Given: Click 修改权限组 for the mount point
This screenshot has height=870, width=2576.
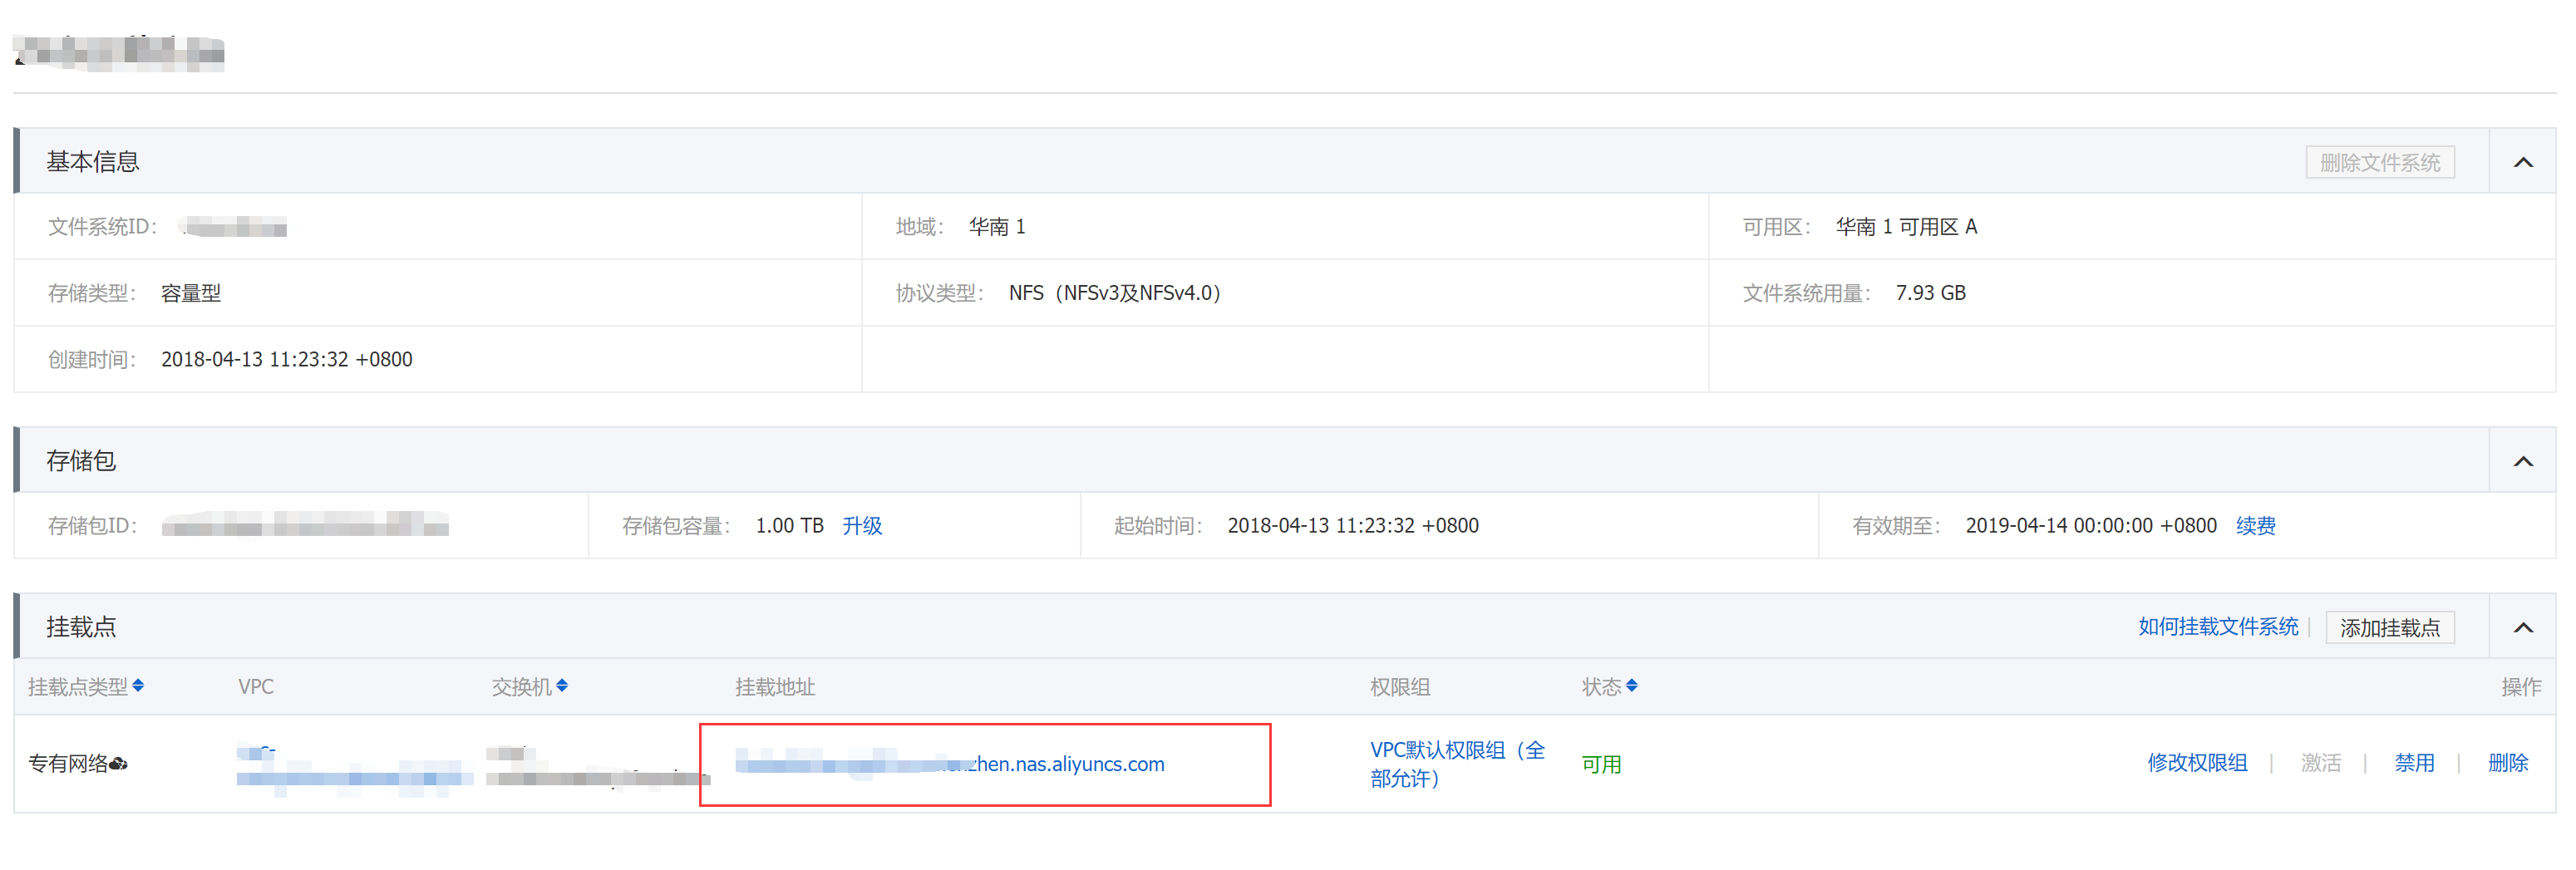Looking at the screenshot, I should [2196, 763].
